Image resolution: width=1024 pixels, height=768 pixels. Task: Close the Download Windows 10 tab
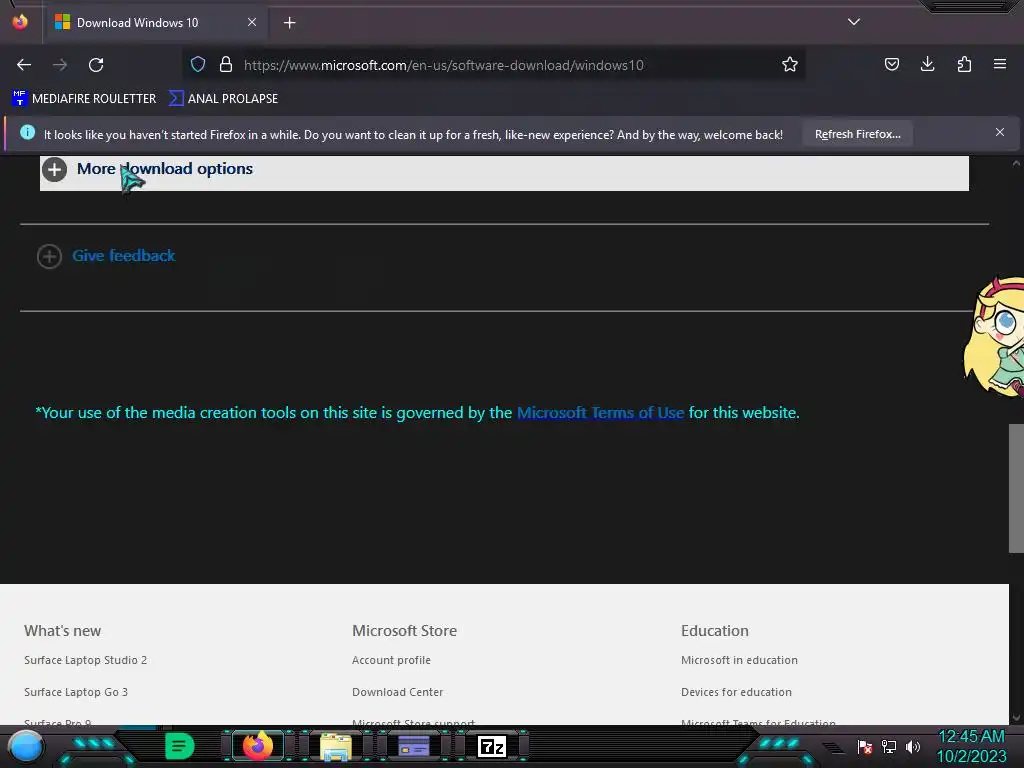point(252,22)
